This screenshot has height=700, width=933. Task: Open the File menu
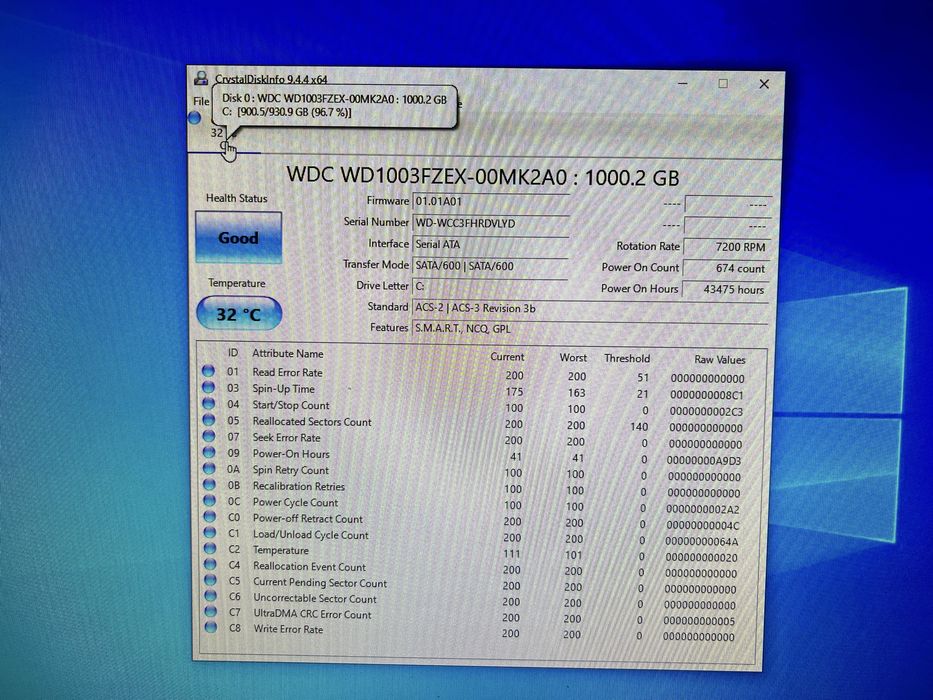201,102
